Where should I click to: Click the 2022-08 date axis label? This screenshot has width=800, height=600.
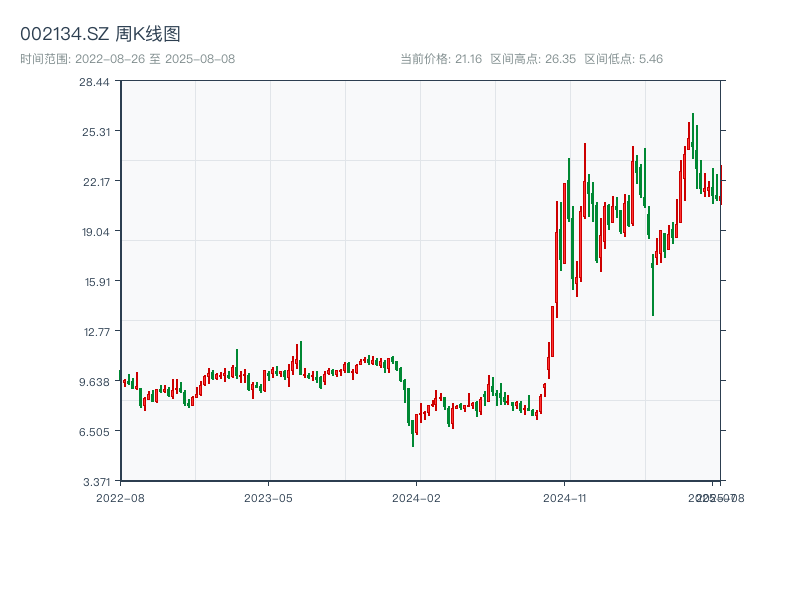tap(120, 497)
